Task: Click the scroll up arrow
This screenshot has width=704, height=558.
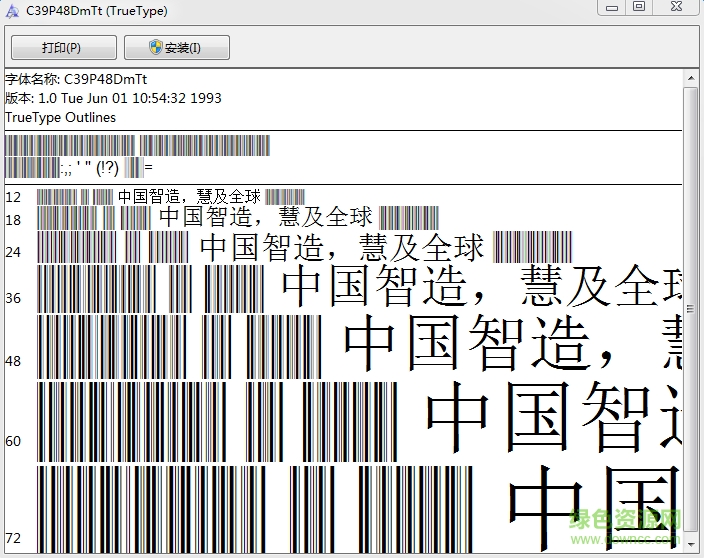Action: (x=691, y=79)
